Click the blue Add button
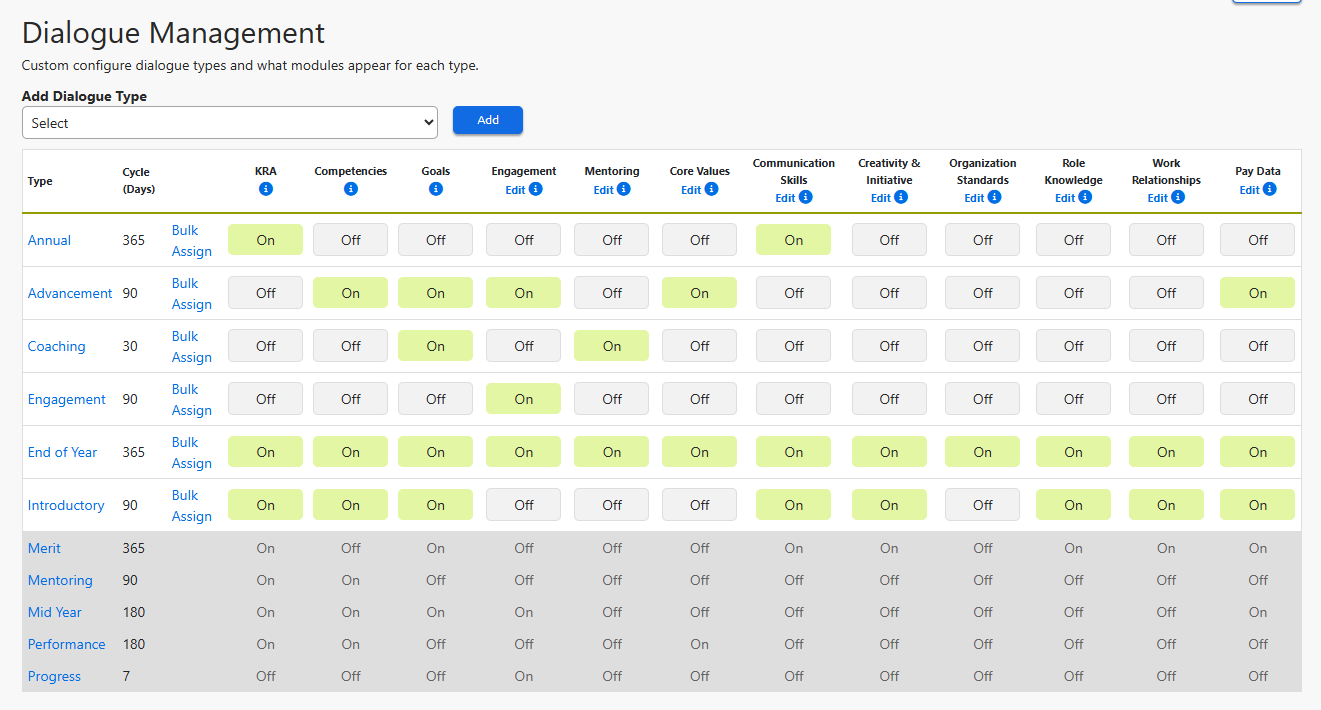The height and width of the screenshot is (710, 1321). click(488, 120)
